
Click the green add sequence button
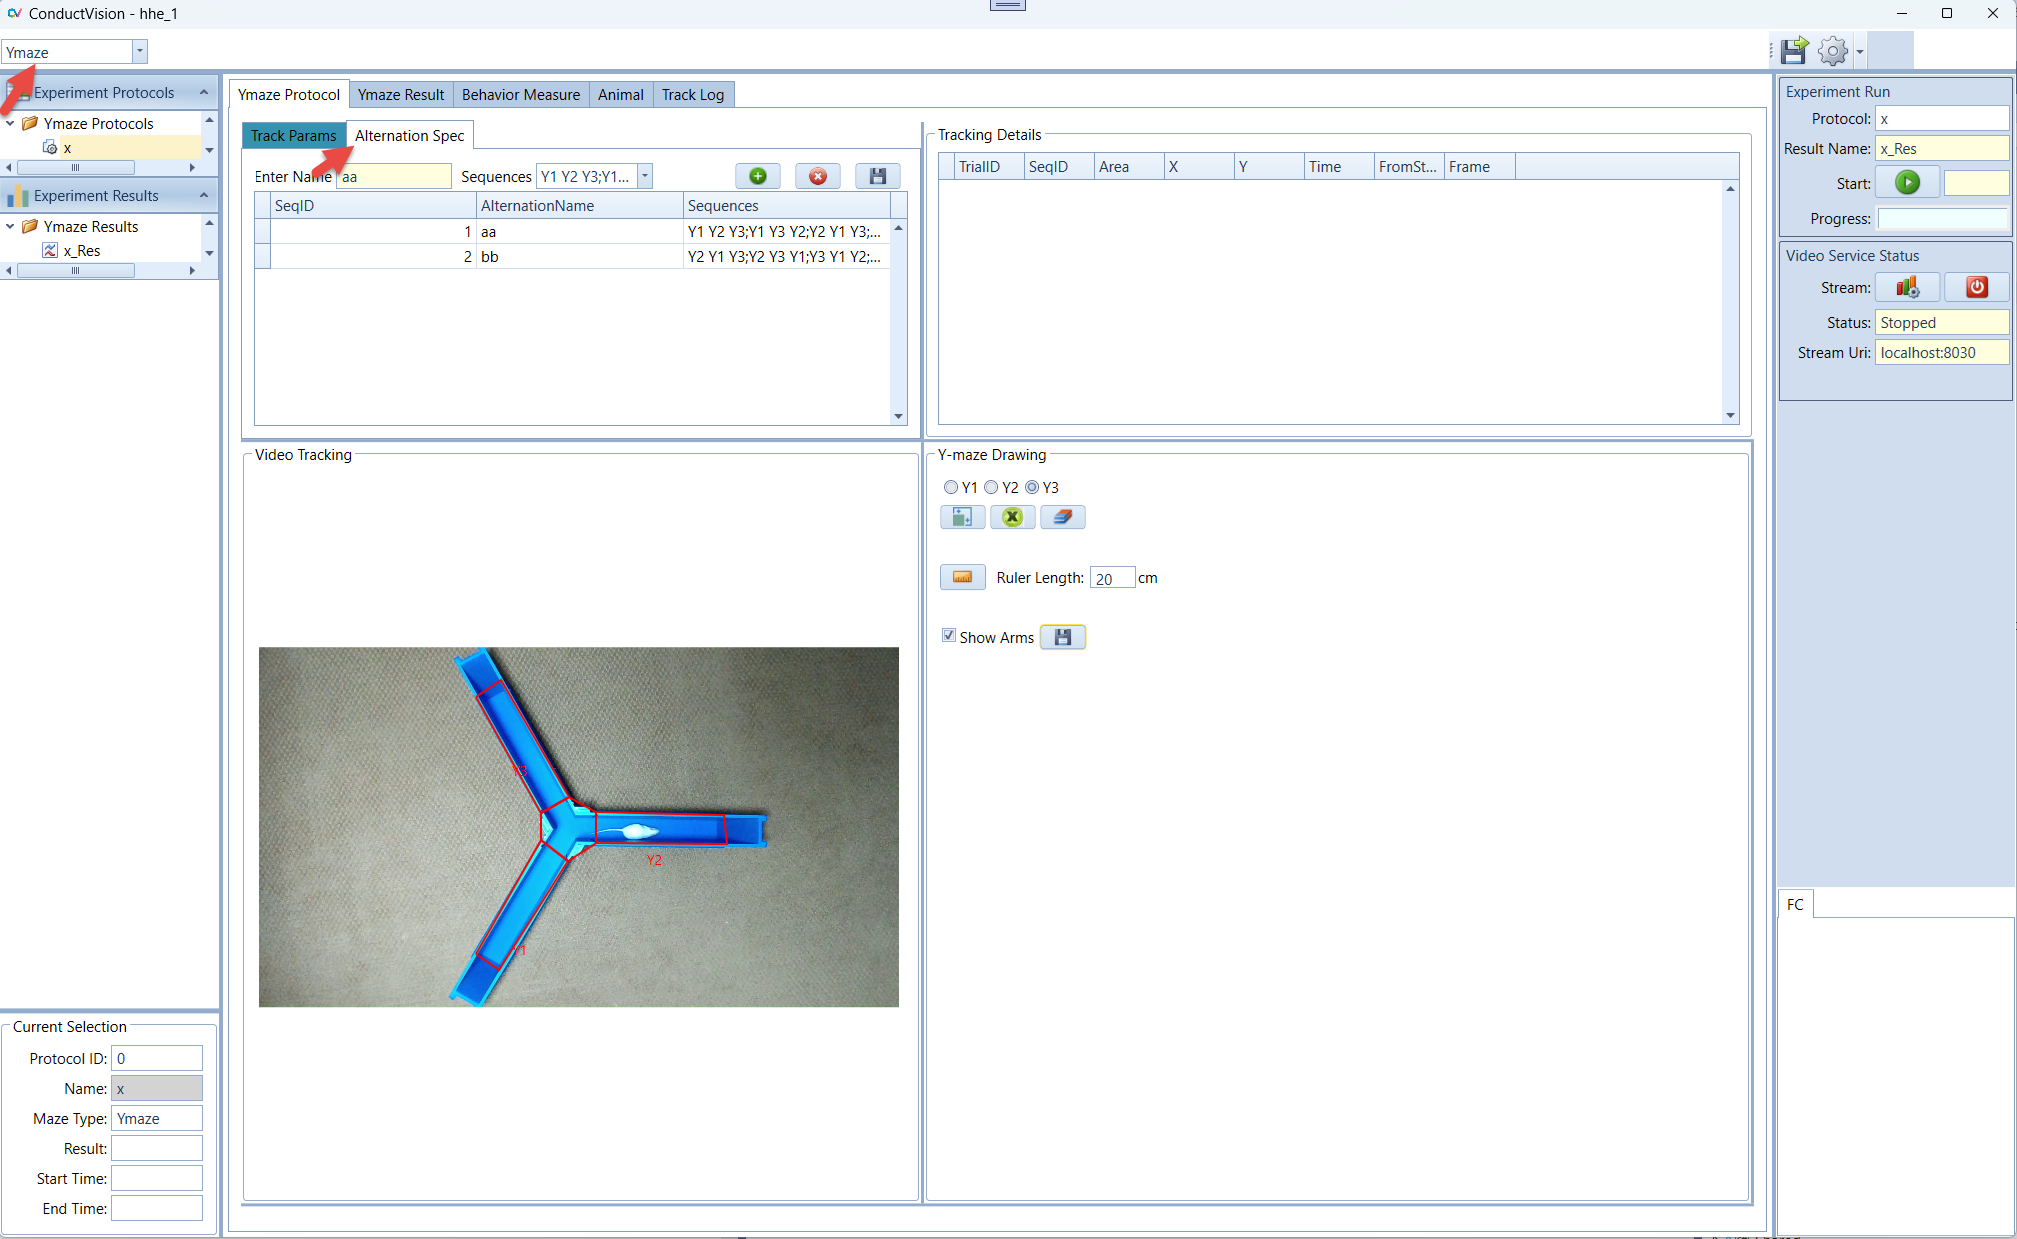coord(758,176)
